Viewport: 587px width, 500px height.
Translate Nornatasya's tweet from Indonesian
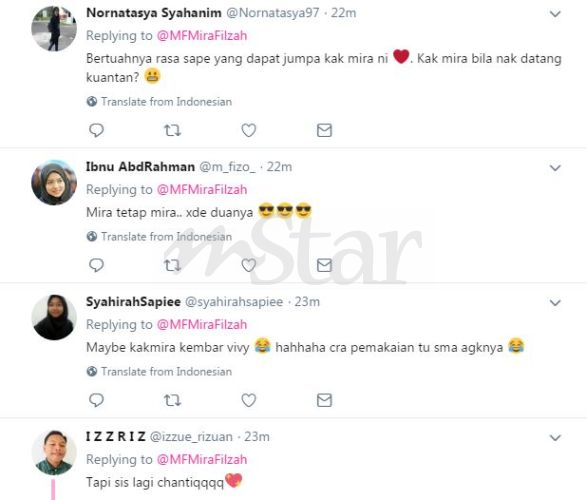[159, 102]
